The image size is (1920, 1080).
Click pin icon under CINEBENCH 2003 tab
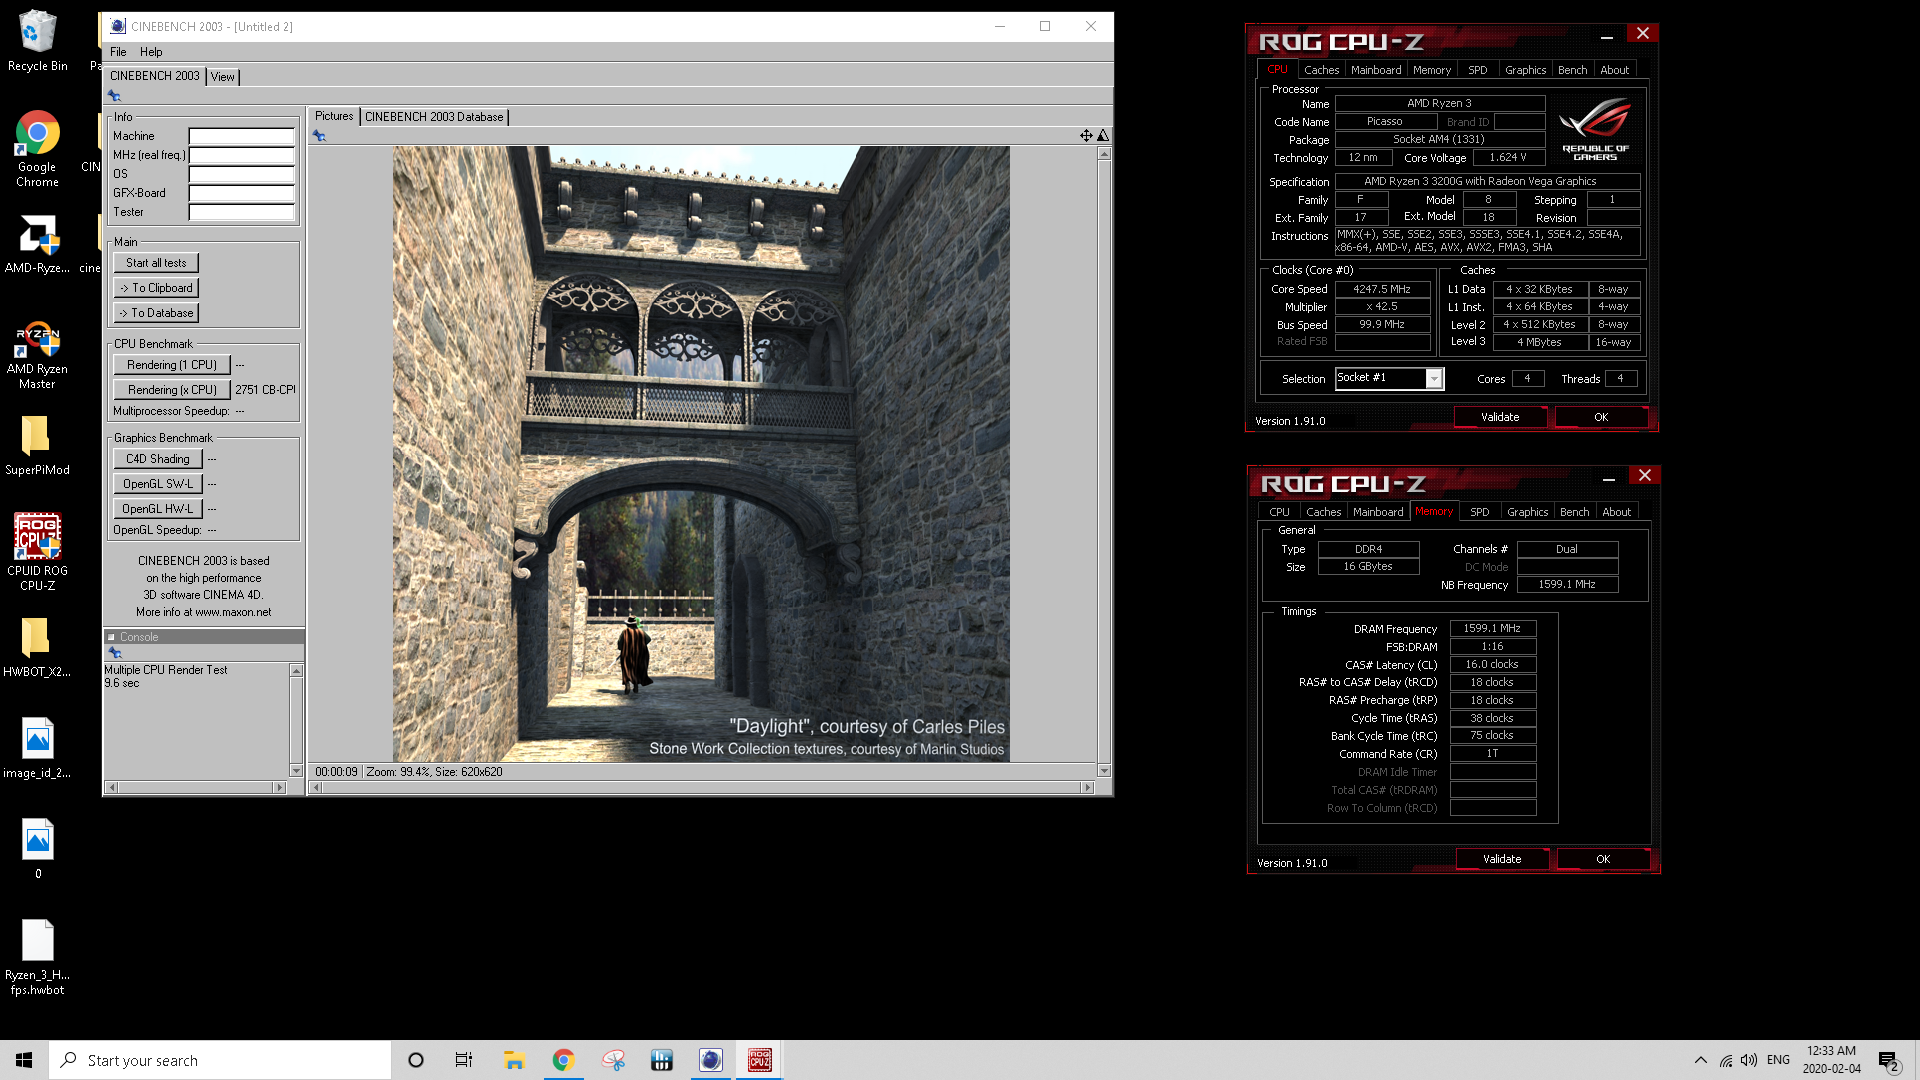(x=114, y=96)
